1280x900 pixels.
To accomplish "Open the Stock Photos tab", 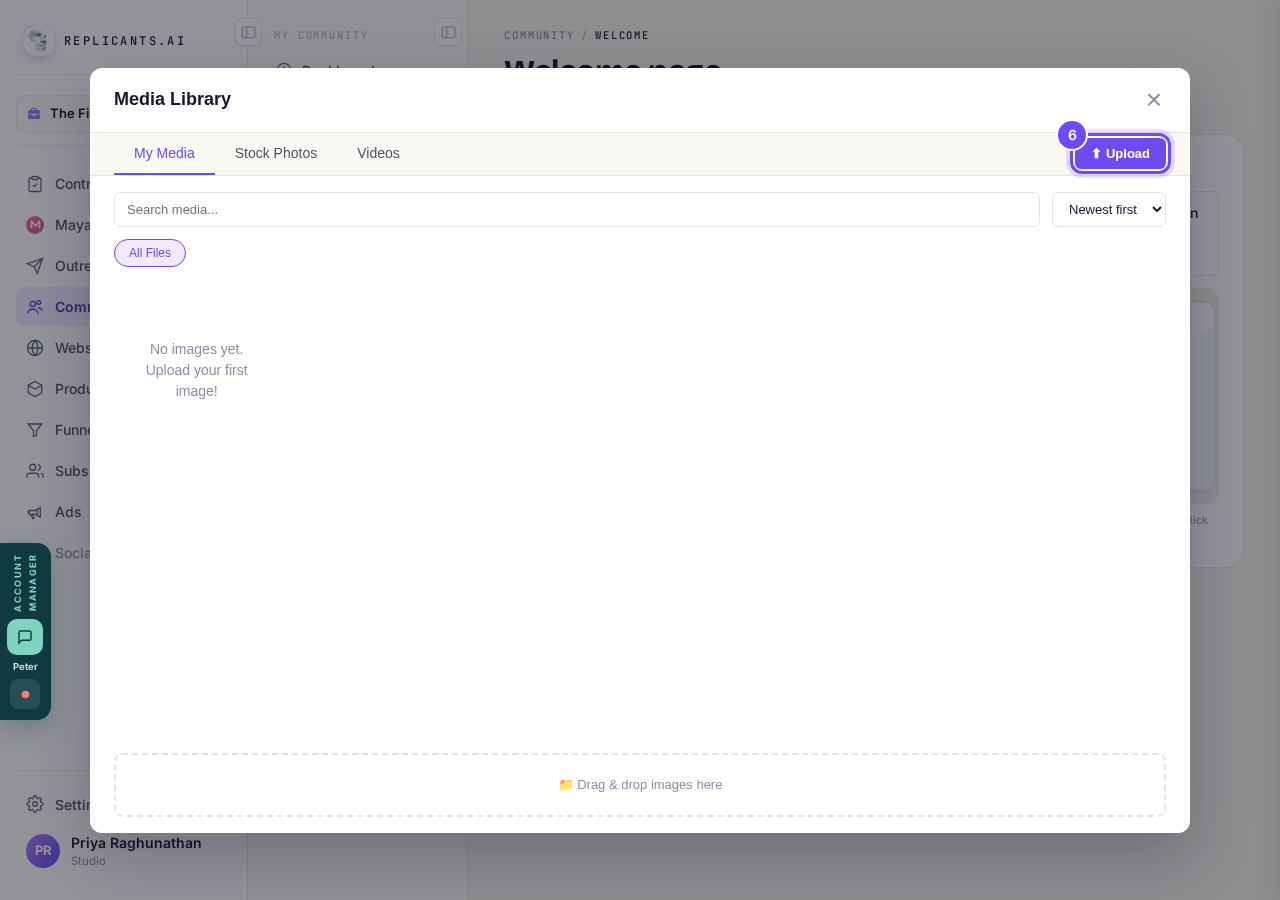I will pos(276,153).
